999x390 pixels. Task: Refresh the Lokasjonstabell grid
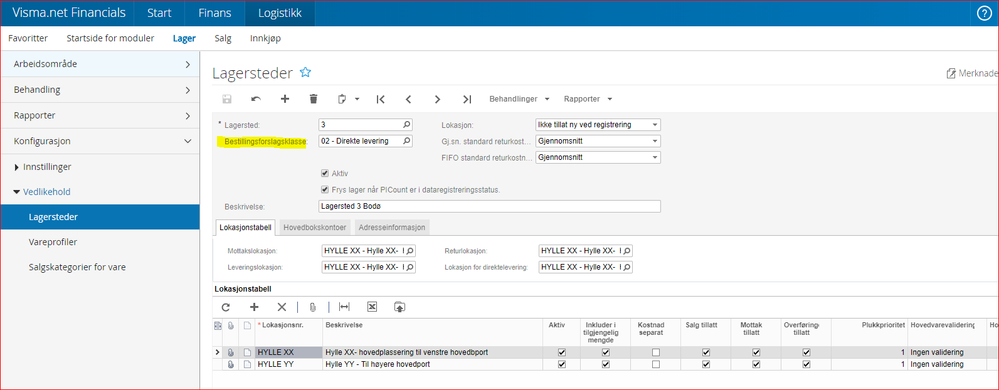226,307
